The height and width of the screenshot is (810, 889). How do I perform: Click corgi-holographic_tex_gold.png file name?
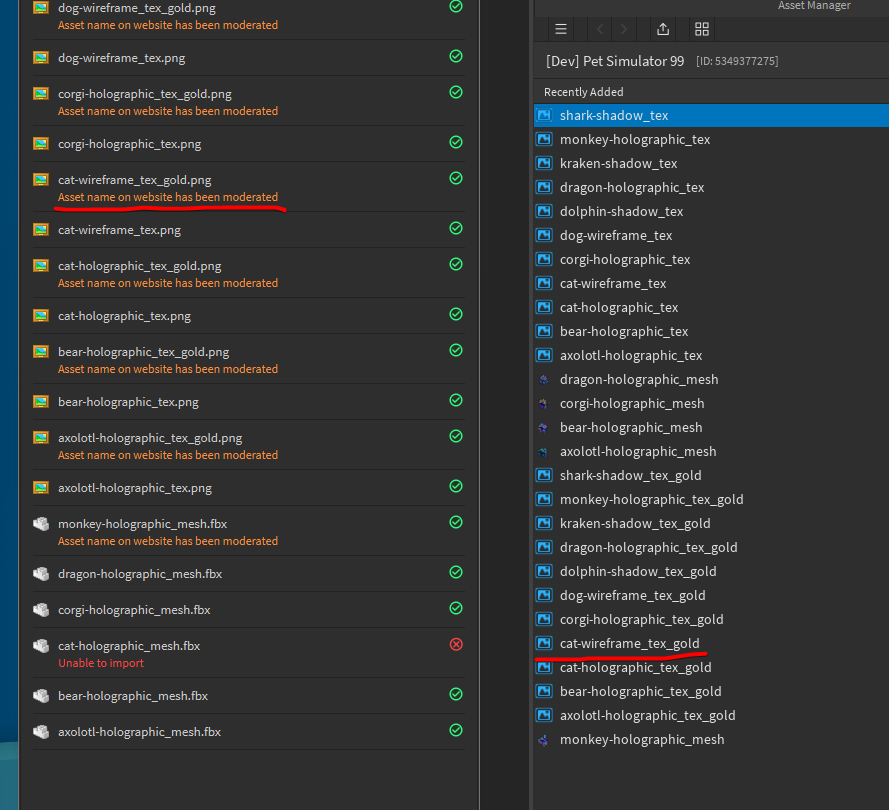145,94
